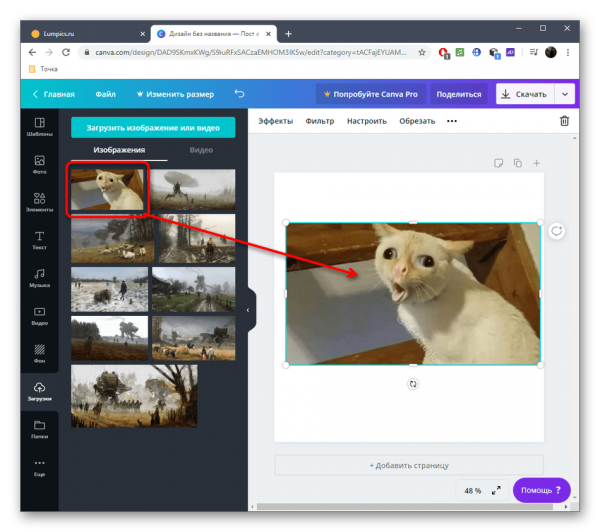Open the Элементы sidebar panel
Viewport: 600px width, 532px height.
point(39,202)
